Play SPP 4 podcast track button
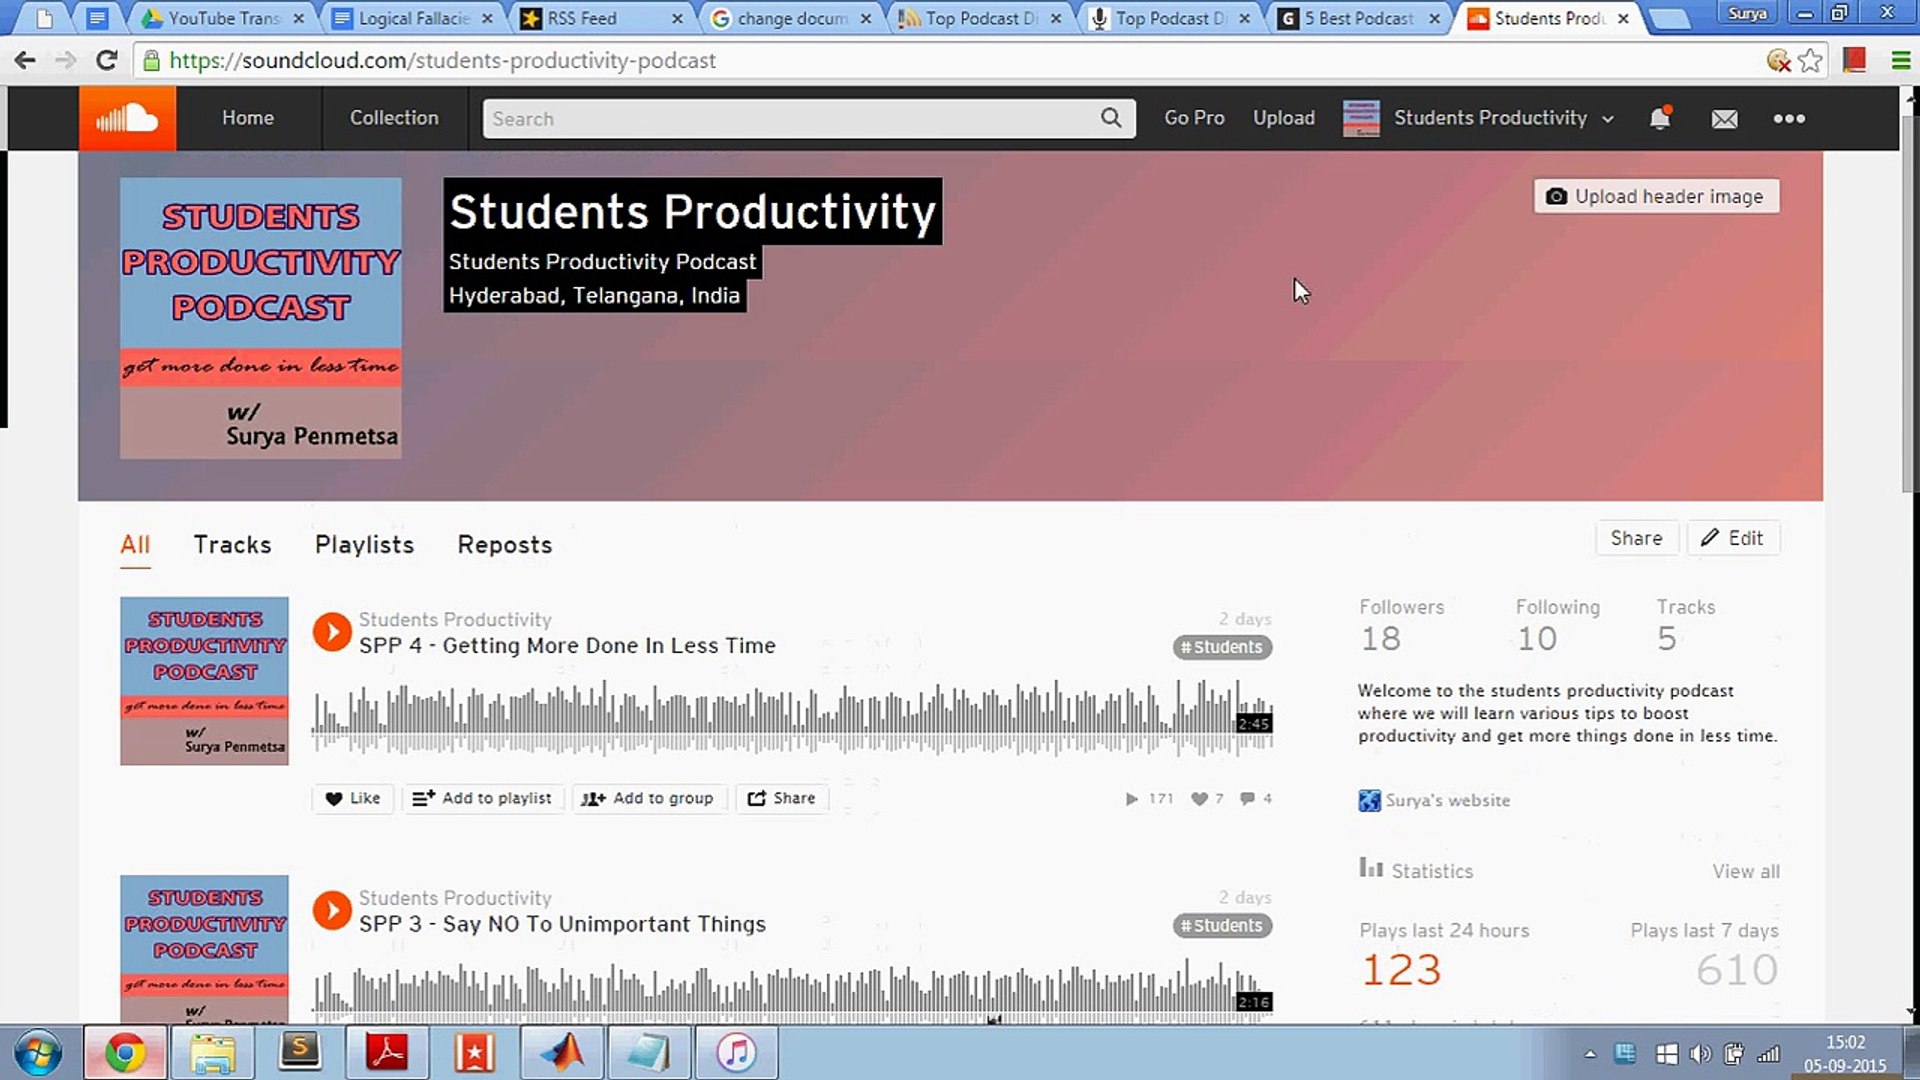The height and width of the screenshot is (1080, 1920). (x=331, y=632)
